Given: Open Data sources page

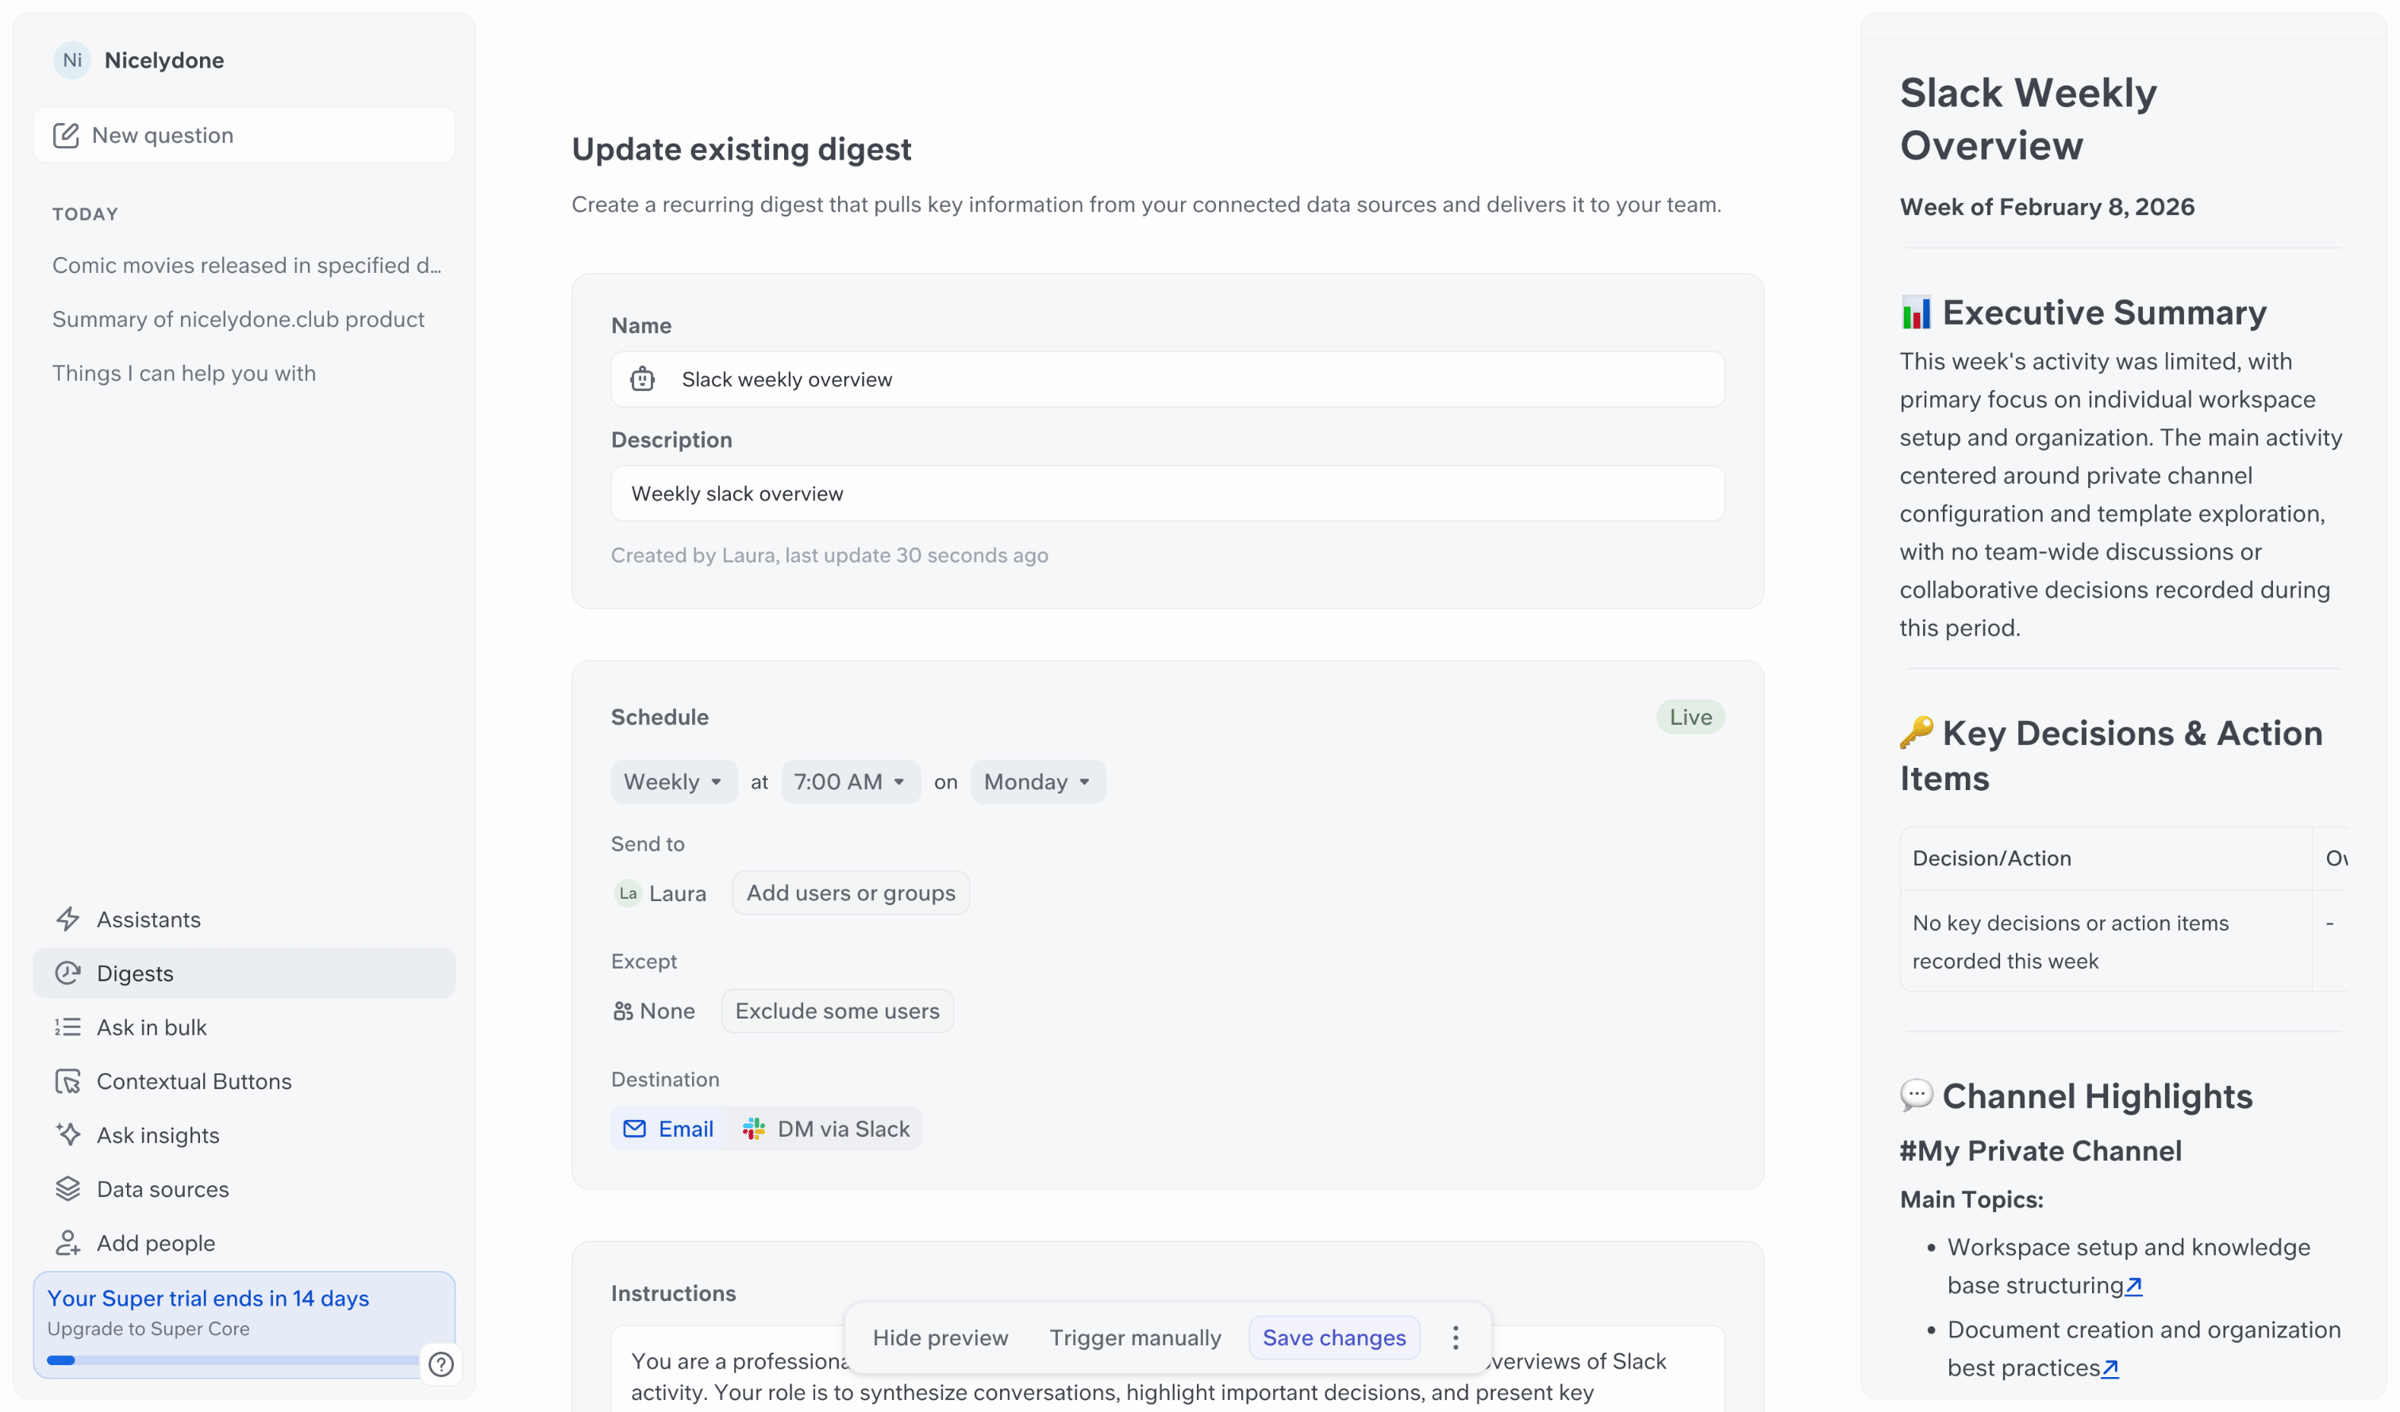Looking at the screenshot, I should [244, 1189].
